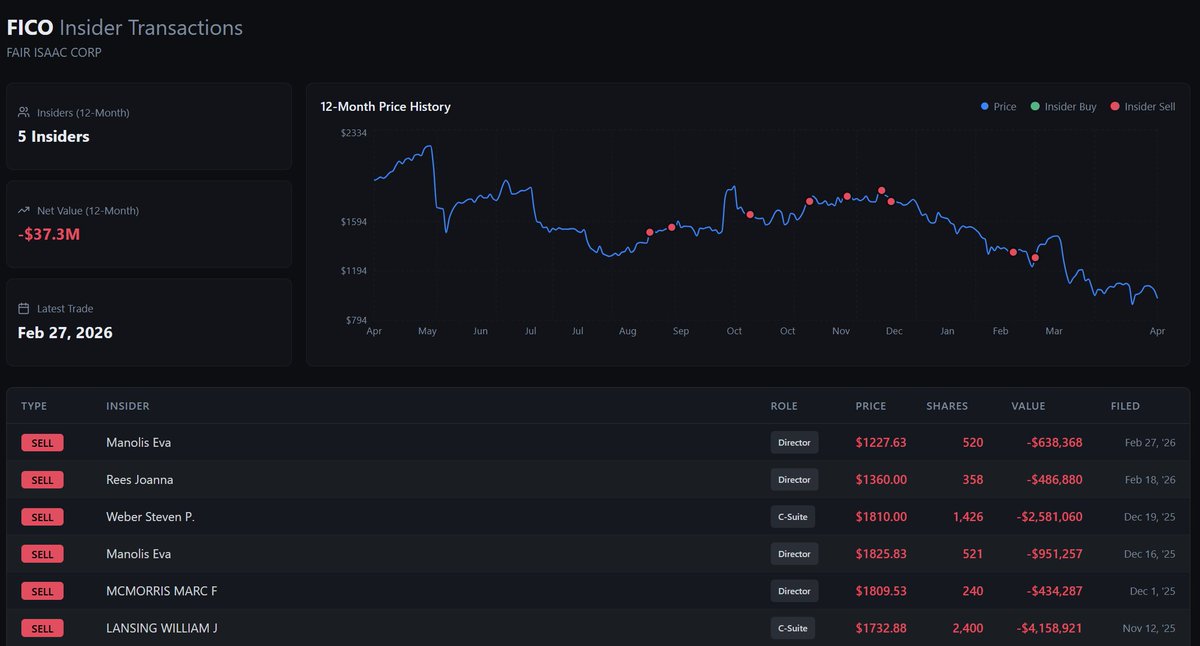
Task: Select insider name Weber Steven P.
Action: [x=150, y=517]
